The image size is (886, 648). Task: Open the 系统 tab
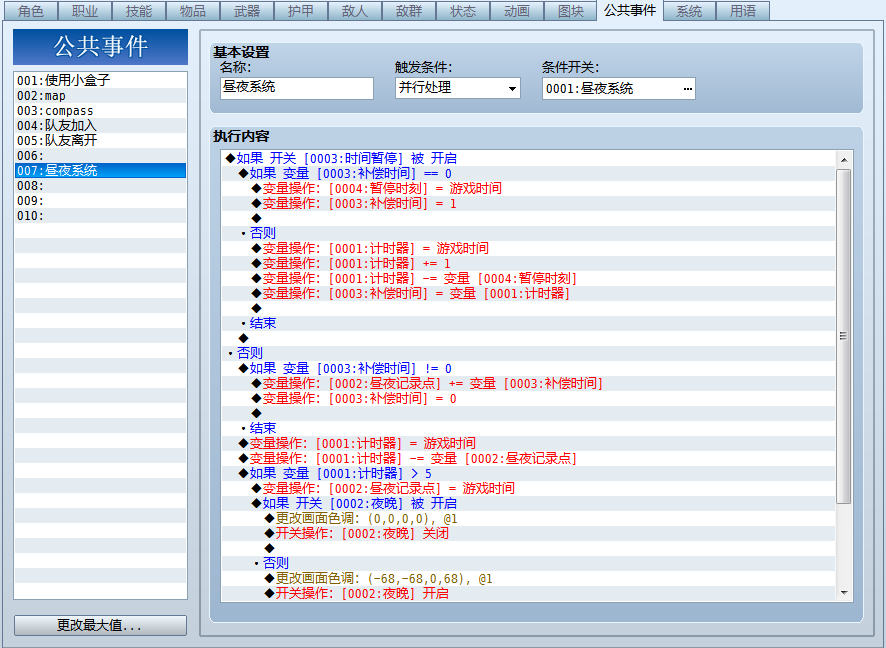coord(689,11)
